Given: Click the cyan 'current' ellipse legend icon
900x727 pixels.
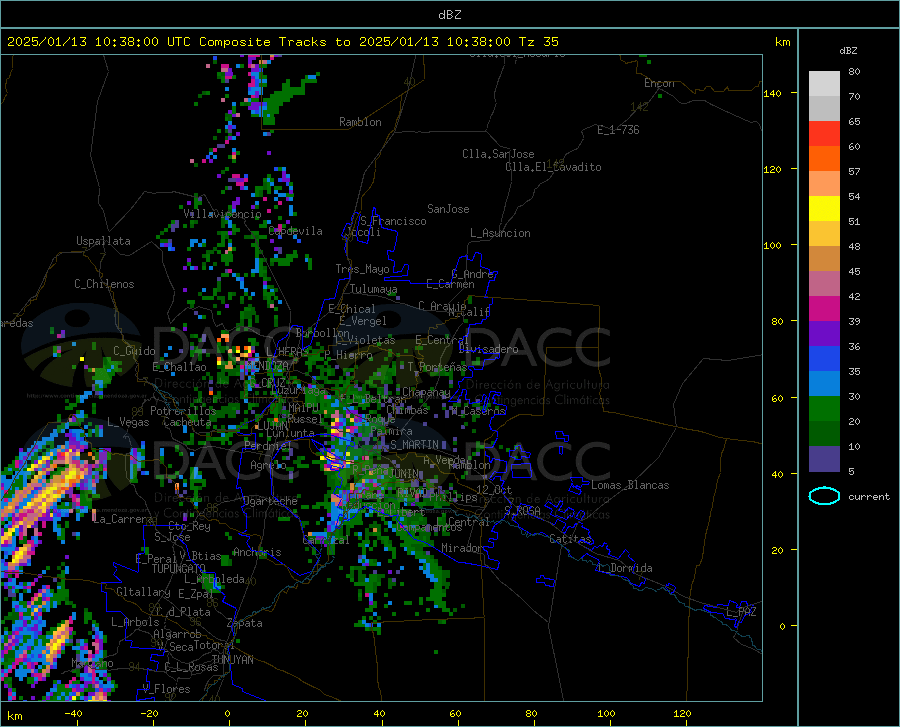Looking at the screenshot, I should [824, 496].
